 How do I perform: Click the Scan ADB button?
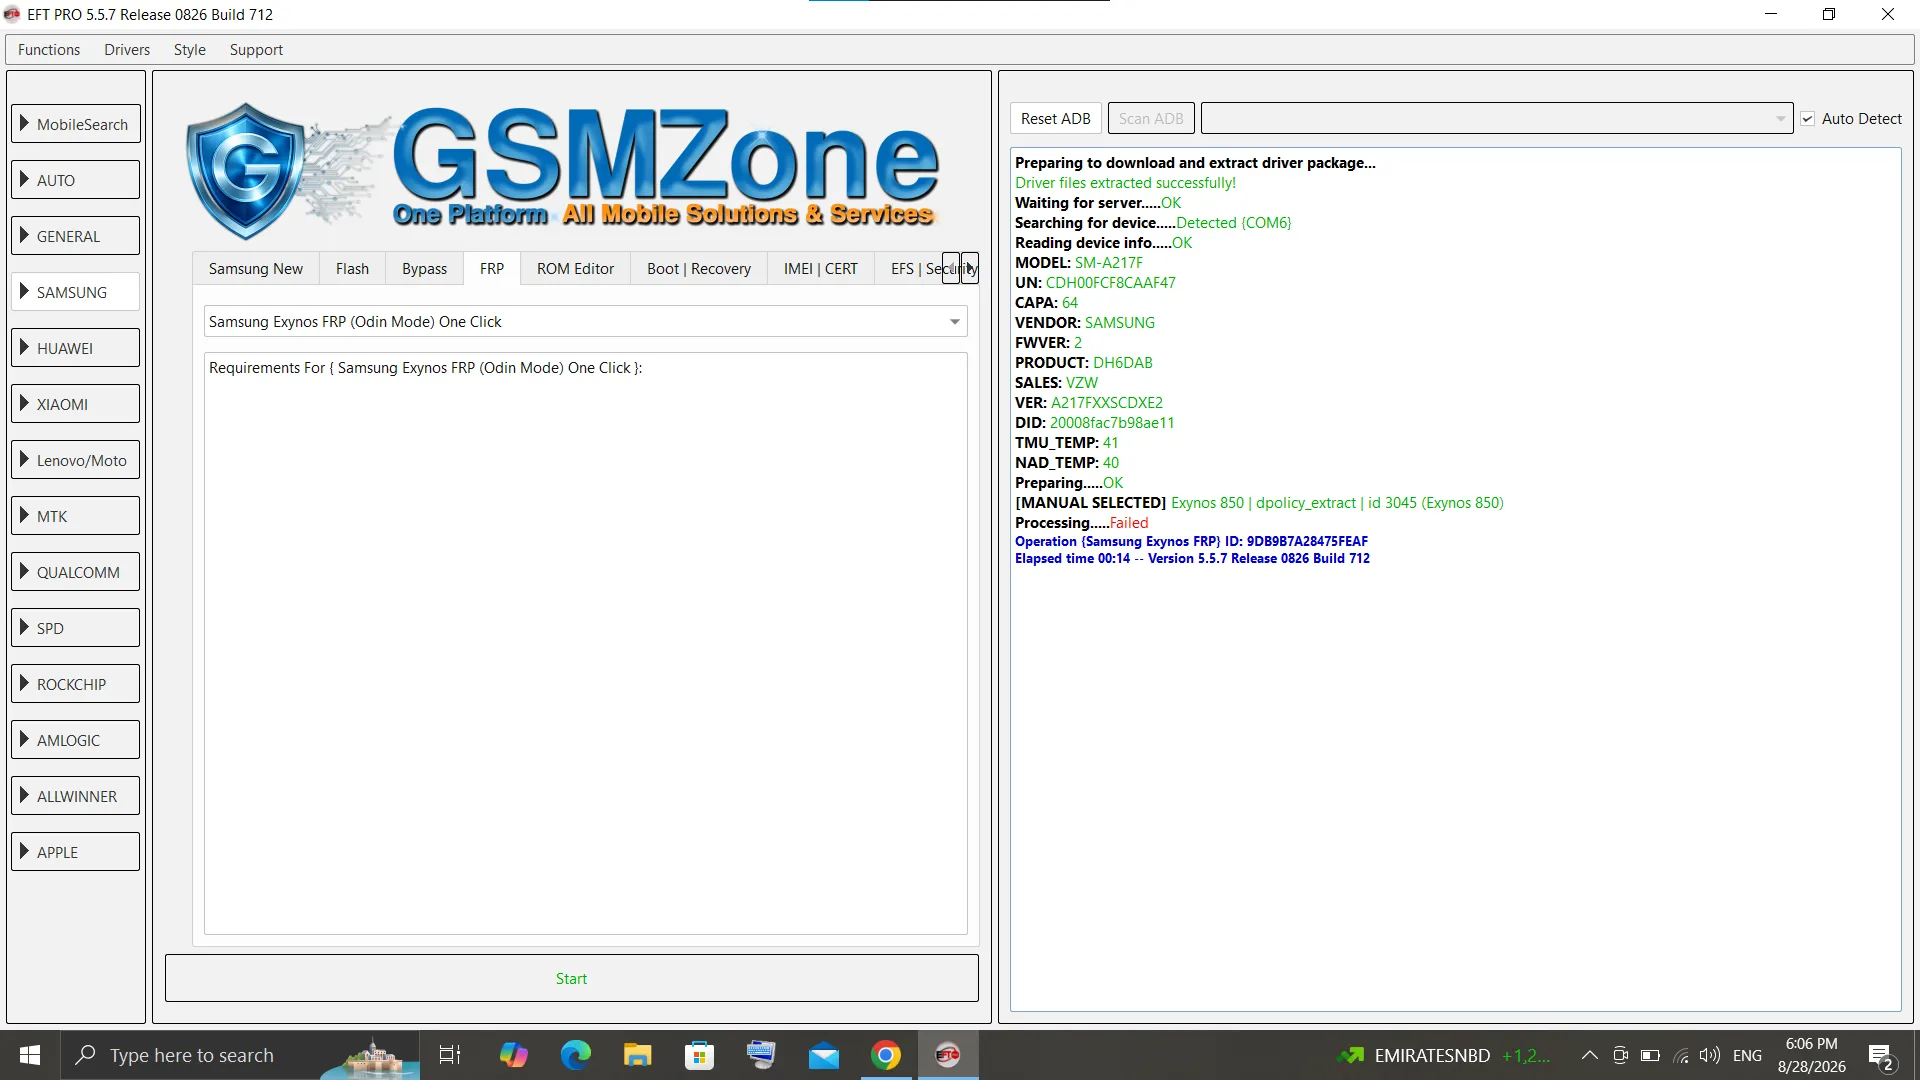[1151, 119]
